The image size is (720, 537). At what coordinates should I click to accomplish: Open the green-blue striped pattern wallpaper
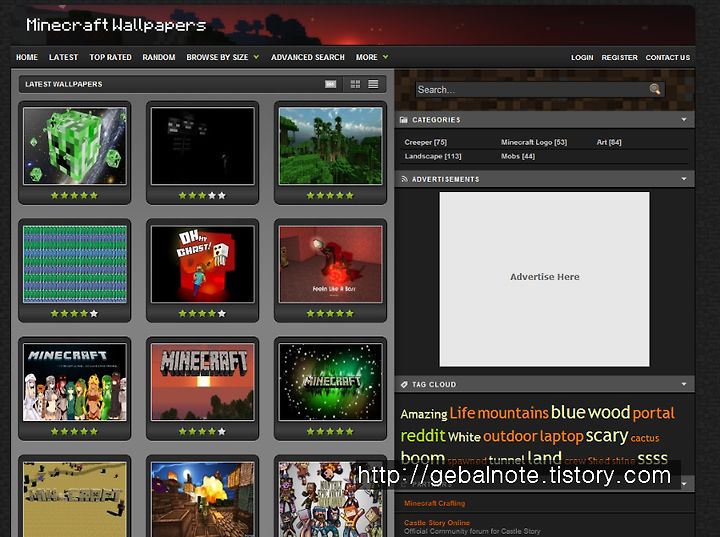pos(75,264)
